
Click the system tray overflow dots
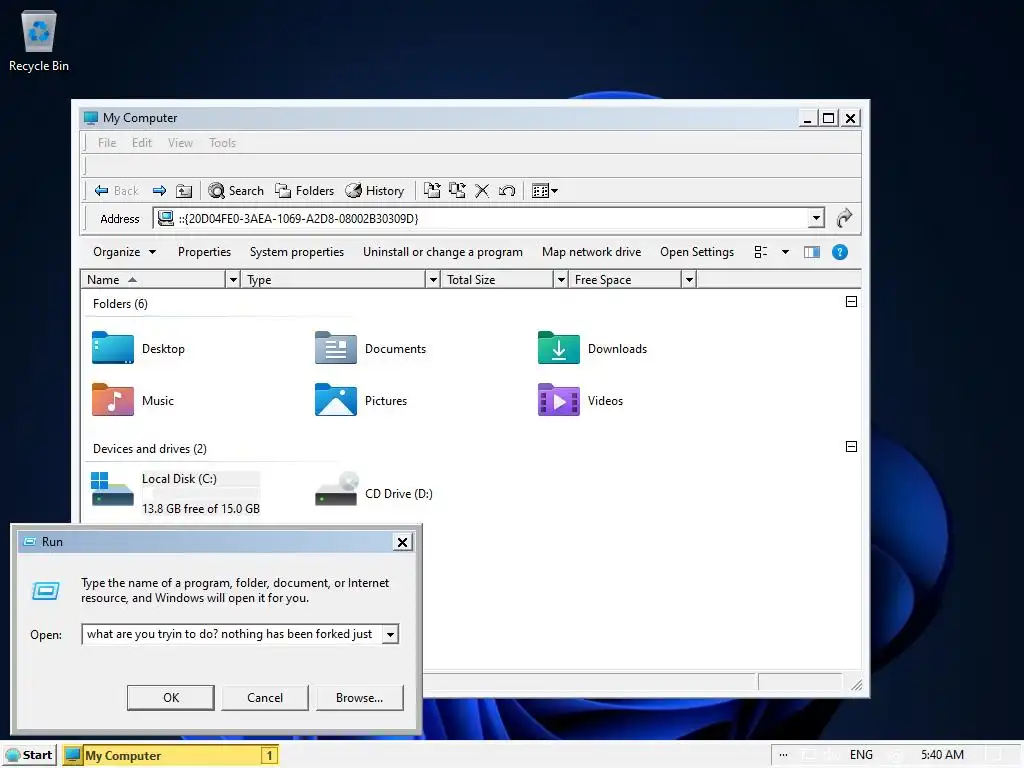783,755
